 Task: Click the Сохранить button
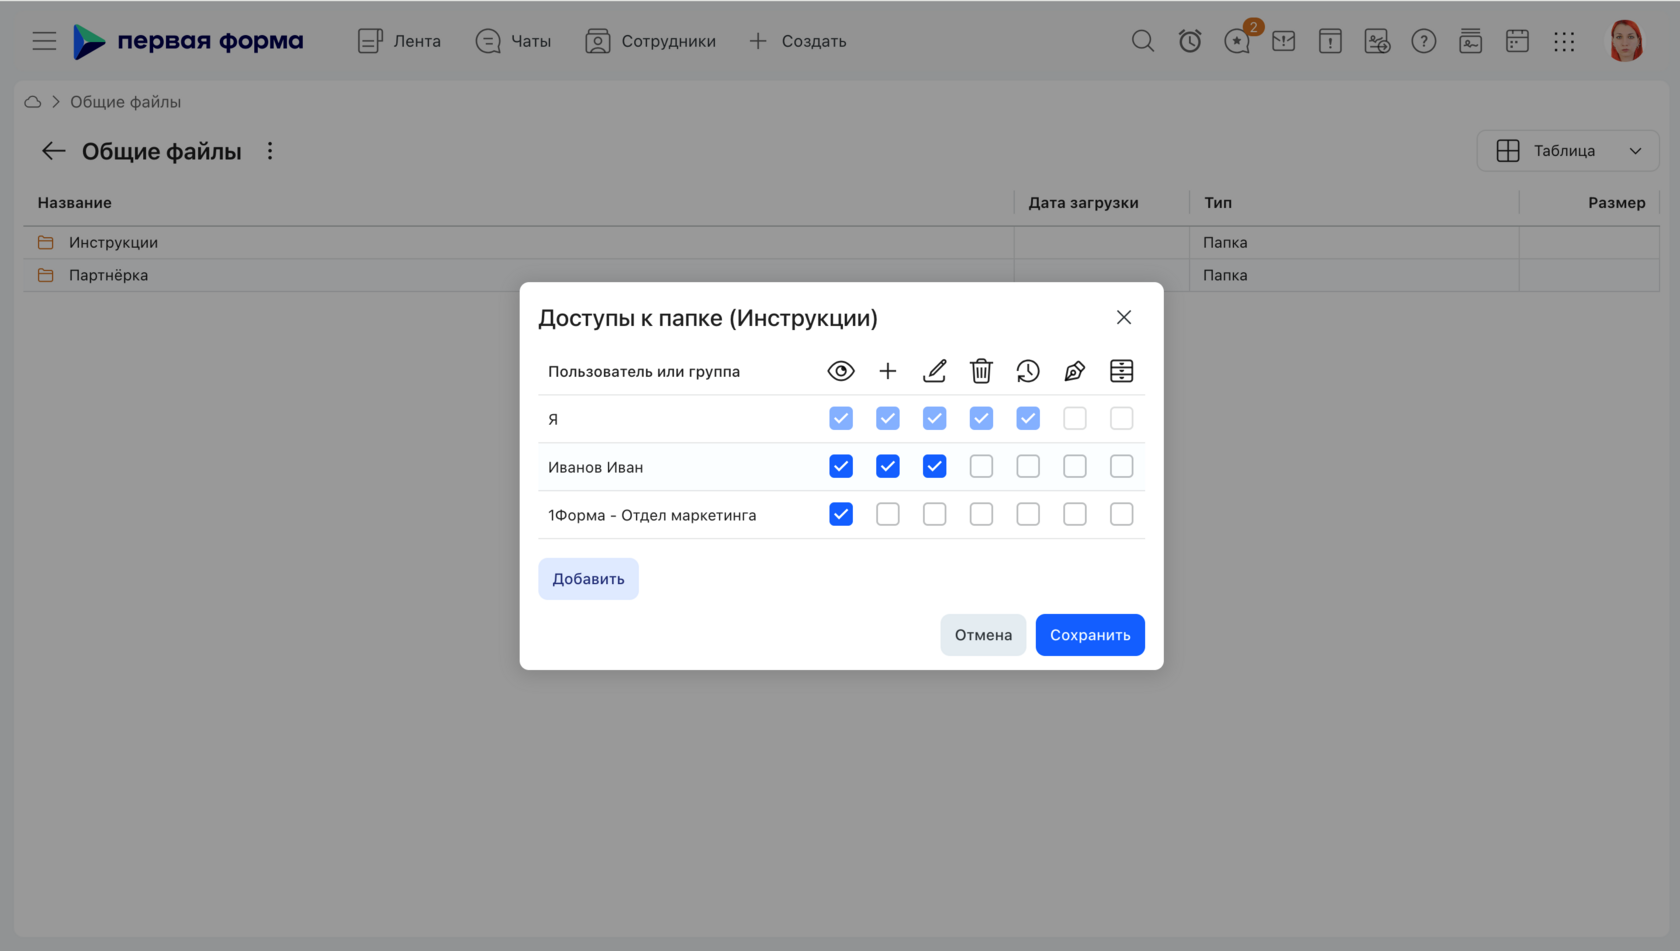(1090, 635)
